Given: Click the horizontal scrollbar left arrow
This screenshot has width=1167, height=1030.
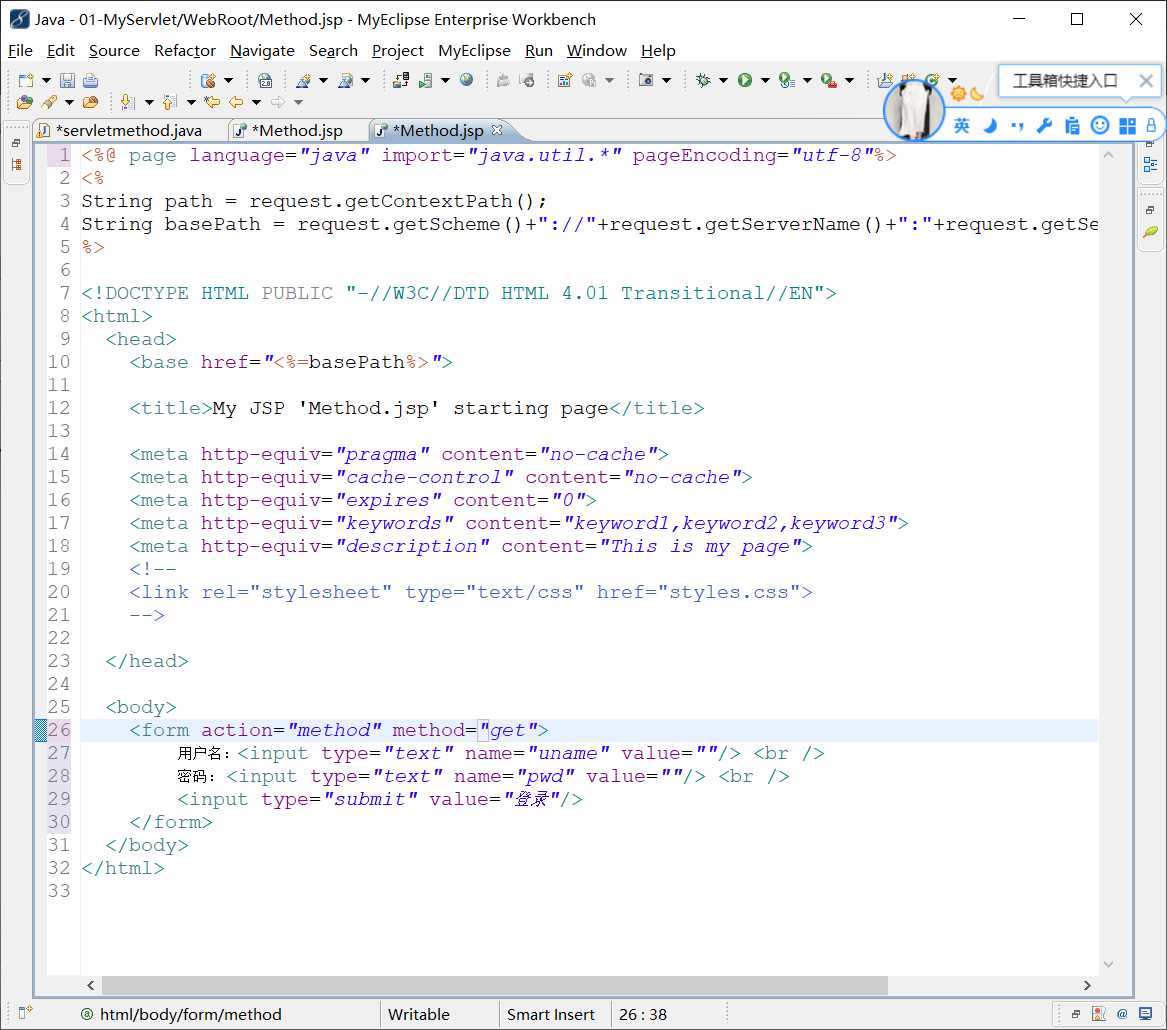Looking at the screenshot, I should [91, 985].
